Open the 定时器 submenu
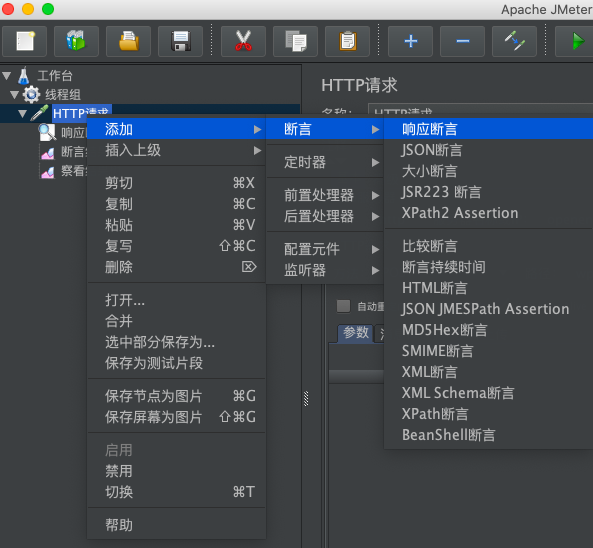Screen dimensions: 593x548 pos(325,162)
